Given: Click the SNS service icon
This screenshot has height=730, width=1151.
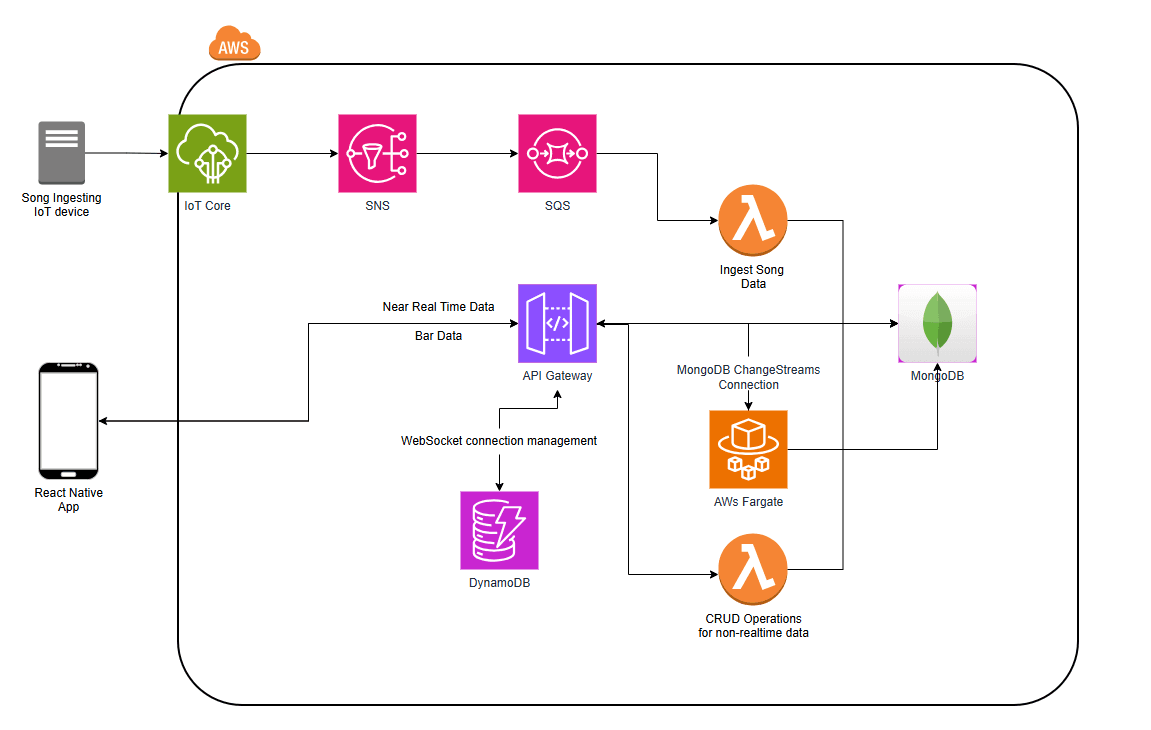Looking at the screenshot, I should (377, 153).
